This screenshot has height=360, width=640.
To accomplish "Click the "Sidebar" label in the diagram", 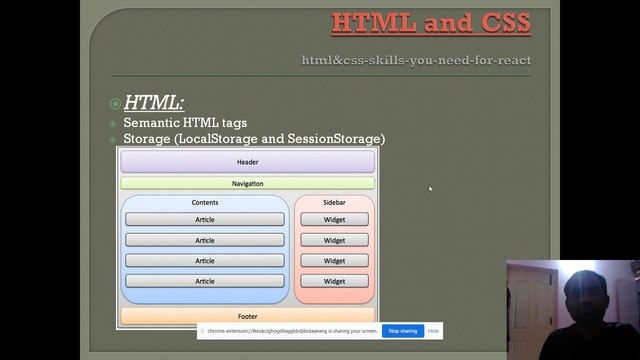I will [x=334, y=202].
